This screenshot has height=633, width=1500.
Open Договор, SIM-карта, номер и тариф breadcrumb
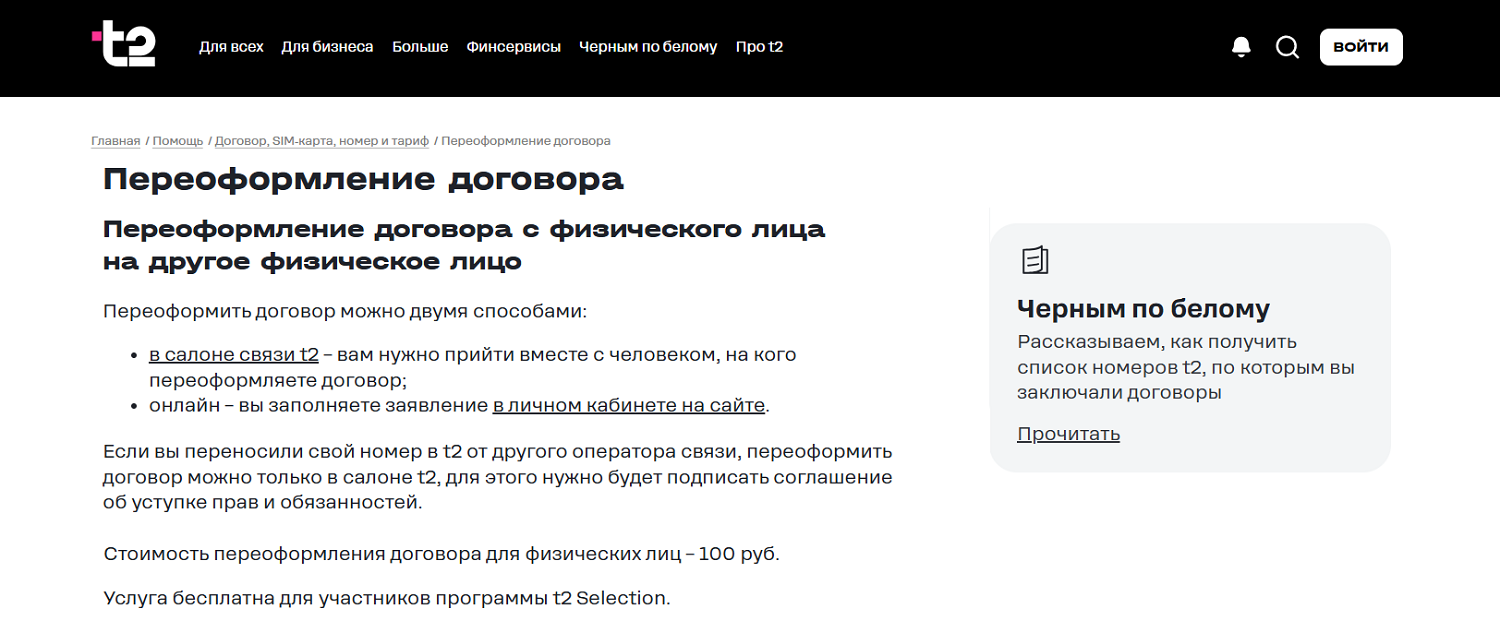click(322, 141)
